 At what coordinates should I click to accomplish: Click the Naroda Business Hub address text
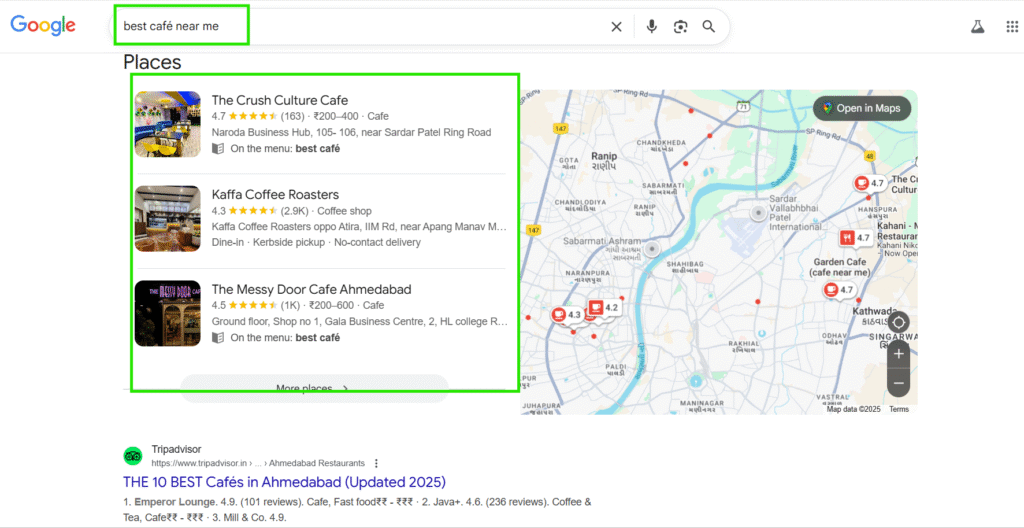tap(351, 133)
